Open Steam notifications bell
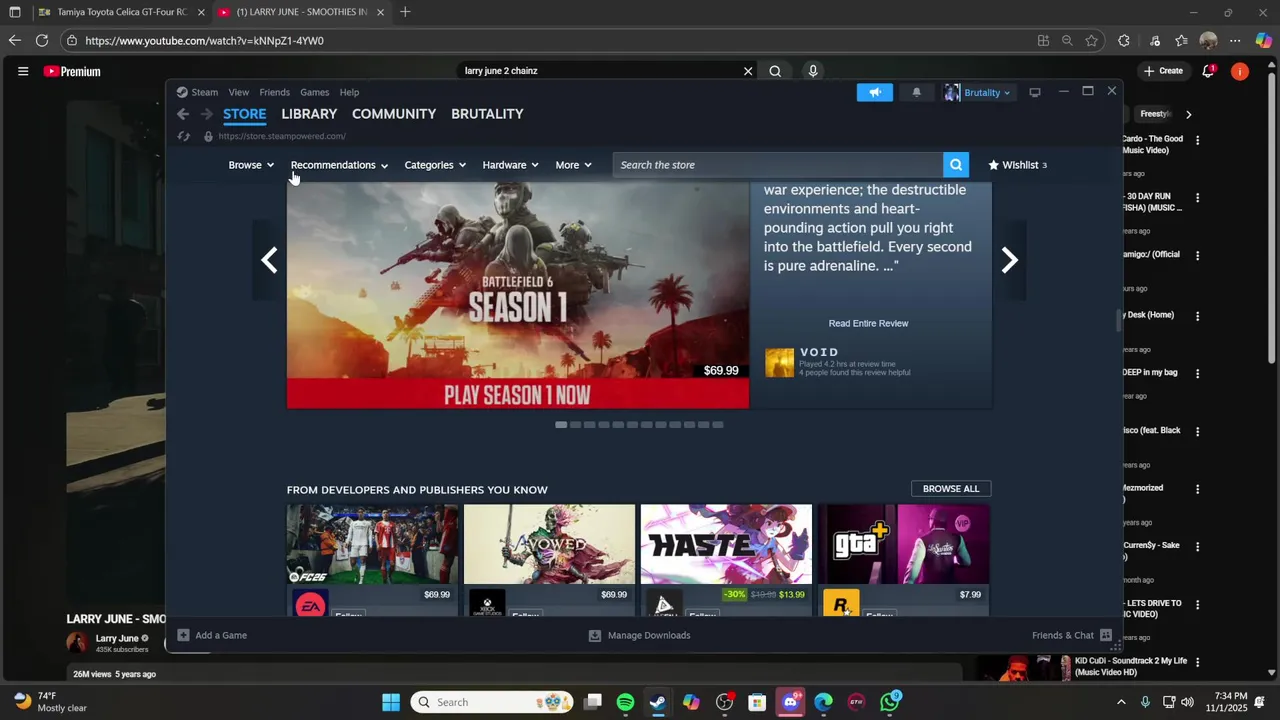The height and width of the screenshot is (720, 1280). coord(916,92)
